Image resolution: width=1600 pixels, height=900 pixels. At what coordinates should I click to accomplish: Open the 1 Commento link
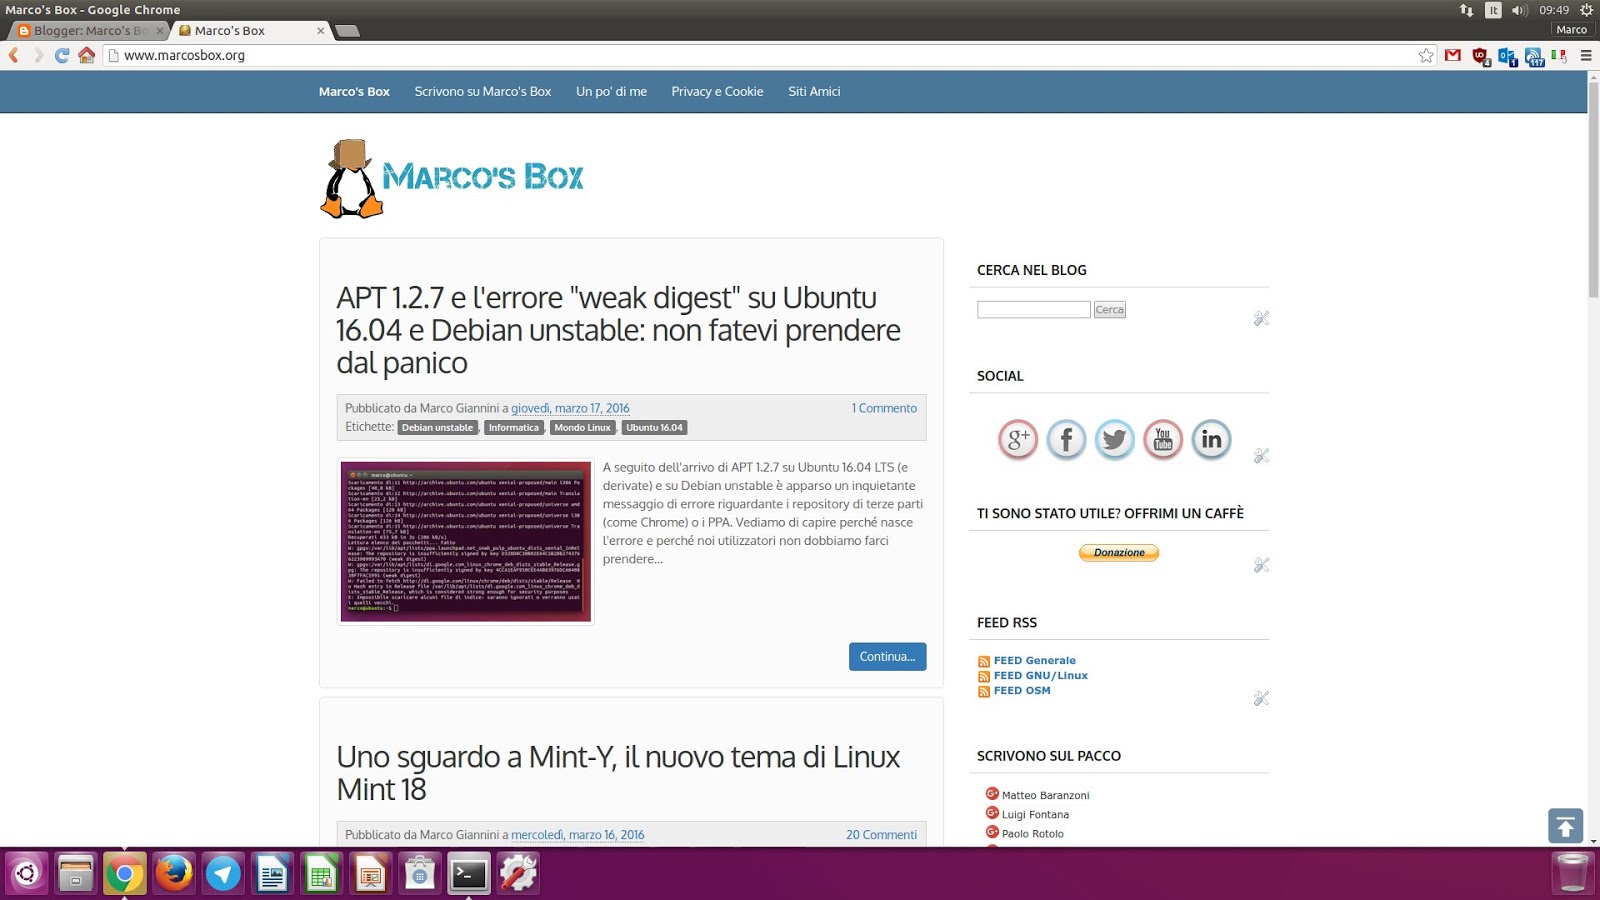click(x=884, y=408)
